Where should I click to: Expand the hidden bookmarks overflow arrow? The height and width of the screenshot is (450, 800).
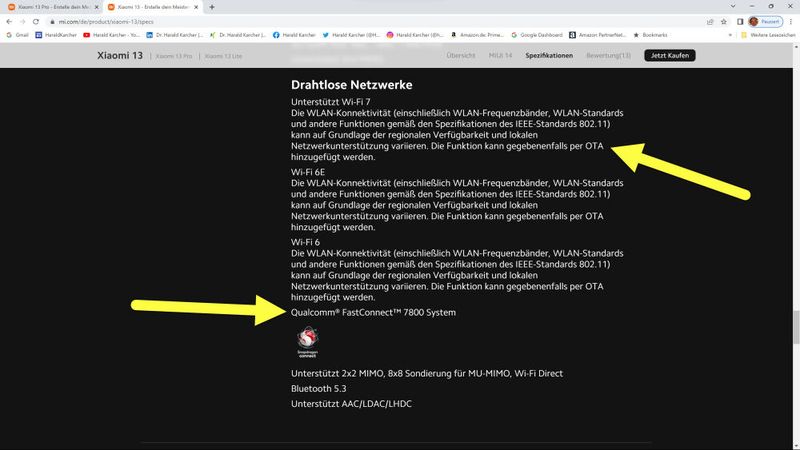[x=730, y=35]
